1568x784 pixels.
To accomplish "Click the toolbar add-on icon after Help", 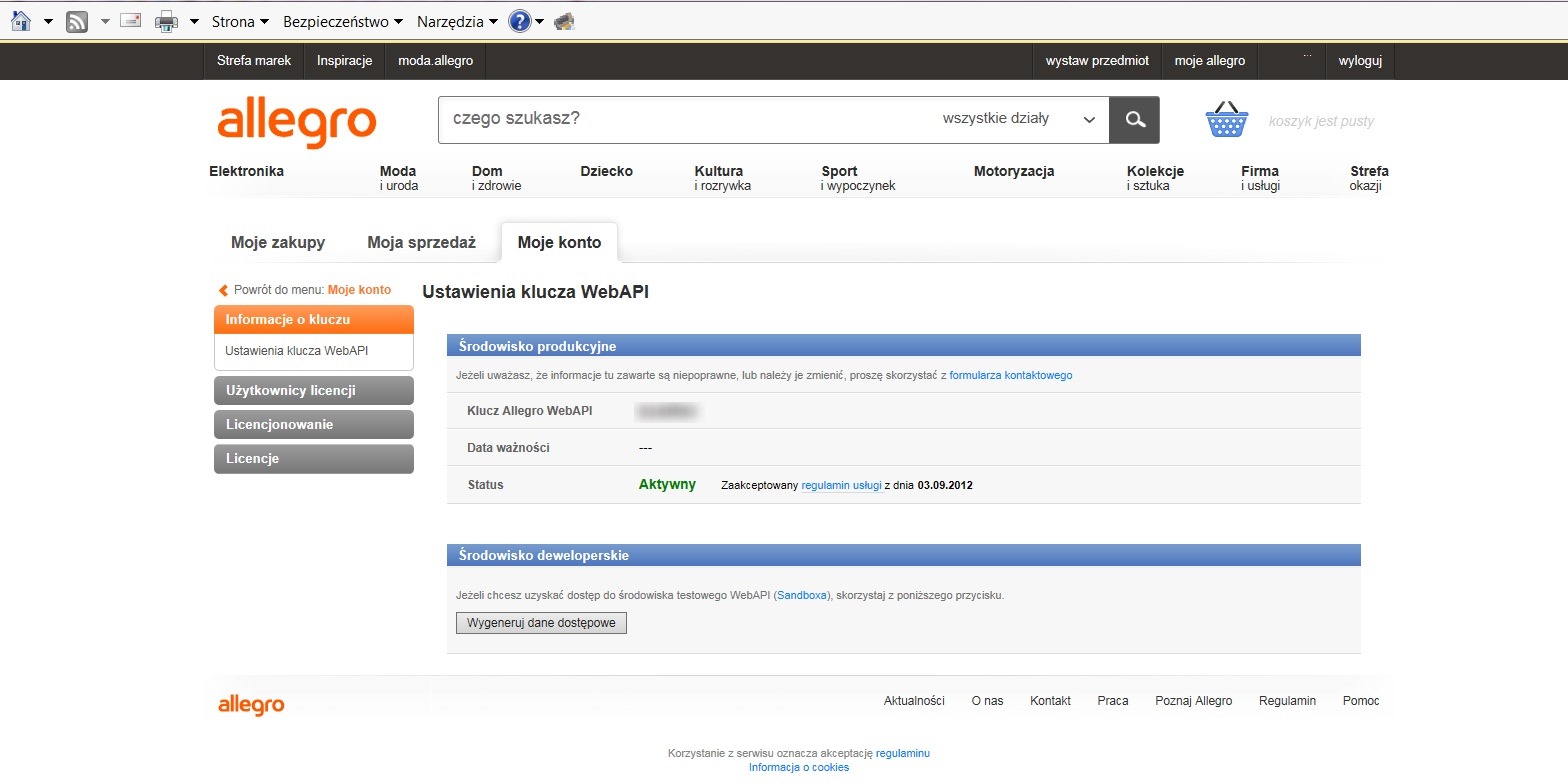I will coord(564,21).
